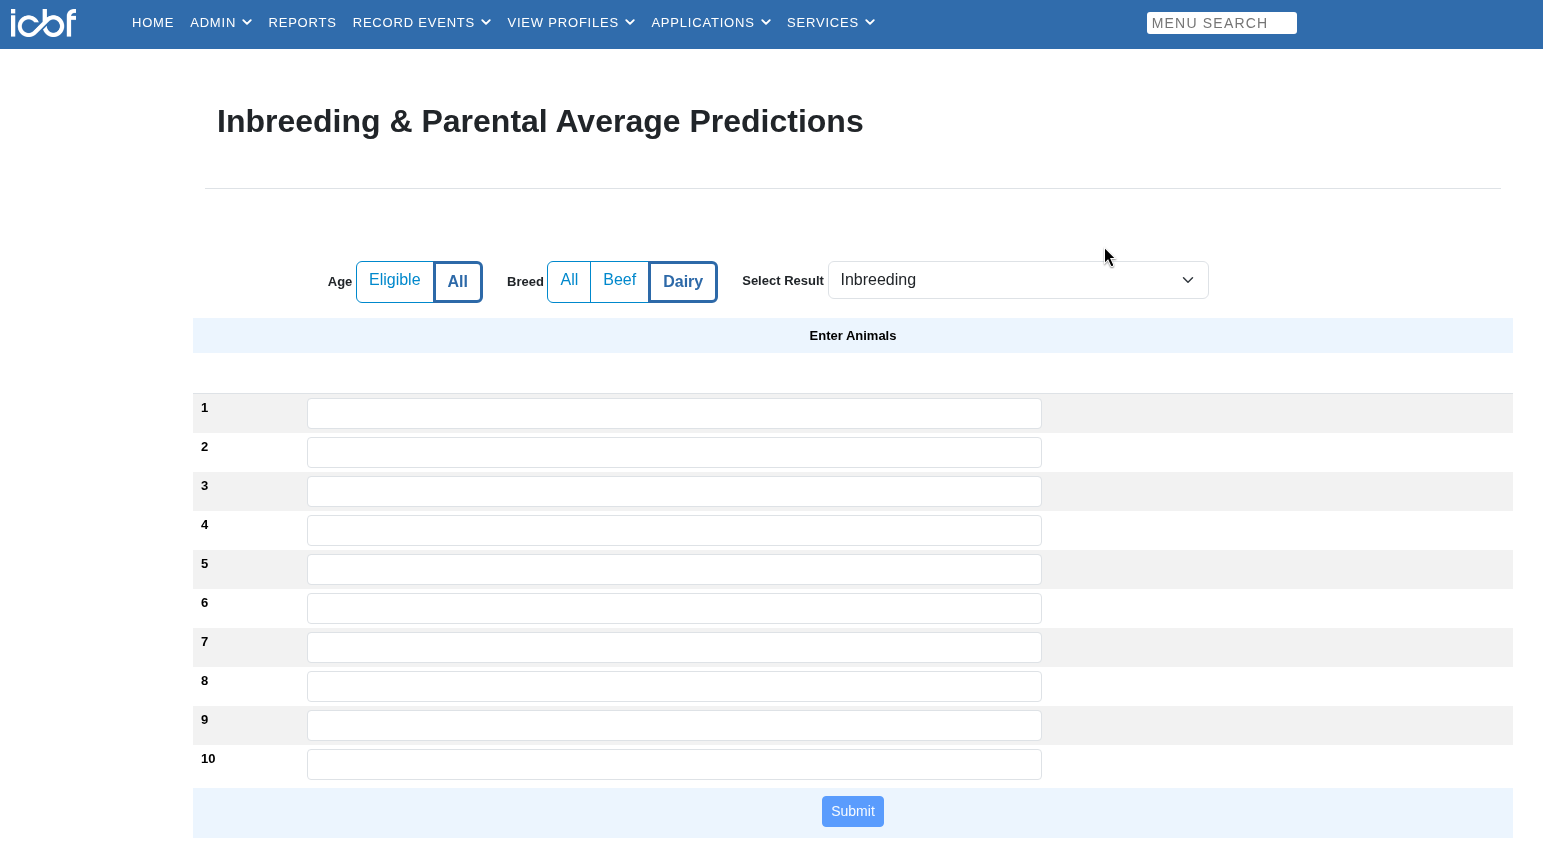Choose Dairy breed filter
Viewport: 1543px width, 861px height.
tap(683, 282)
